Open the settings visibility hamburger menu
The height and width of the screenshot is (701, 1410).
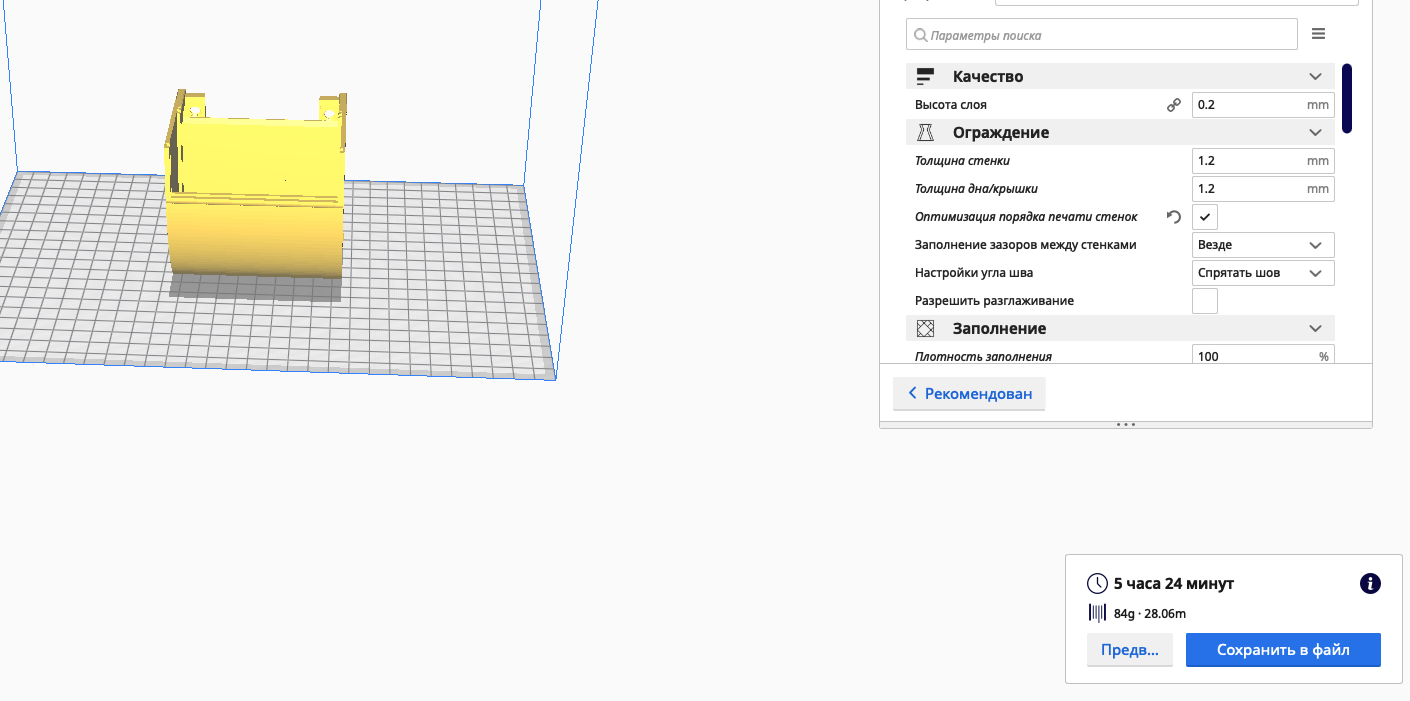click(x=1318, y=34)
